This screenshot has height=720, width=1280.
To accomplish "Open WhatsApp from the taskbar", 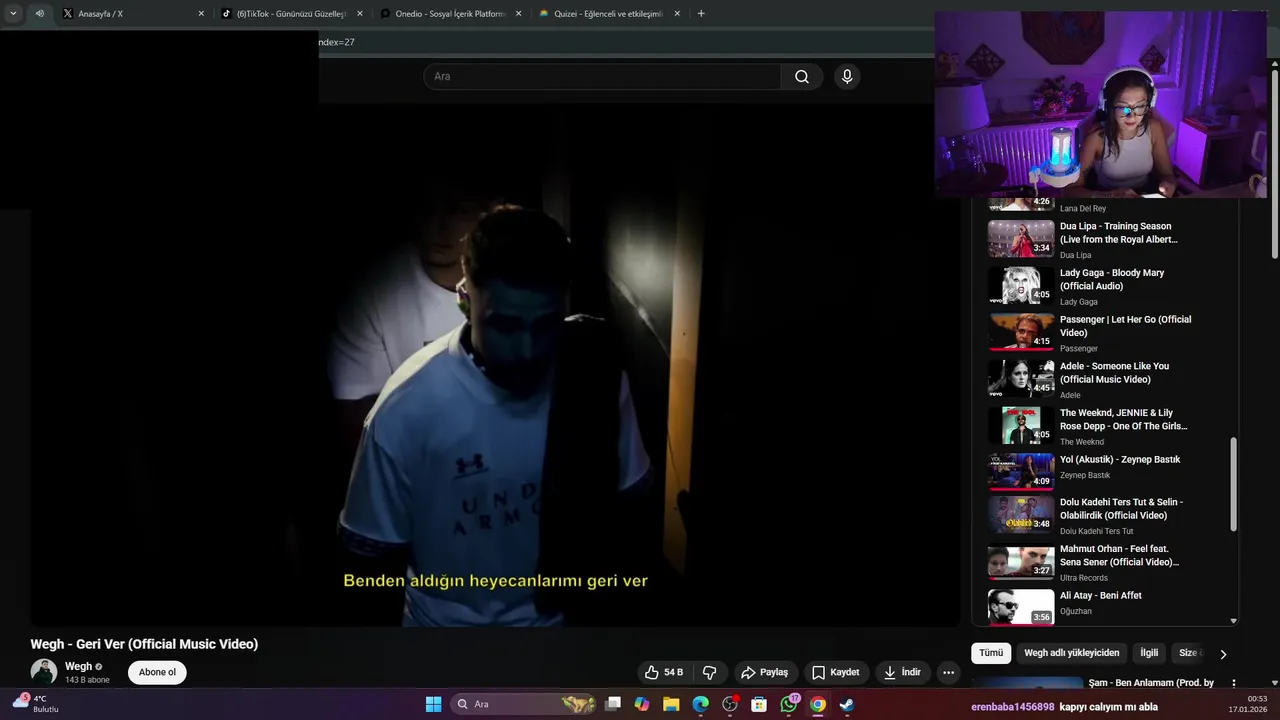I will coord(789,704).
